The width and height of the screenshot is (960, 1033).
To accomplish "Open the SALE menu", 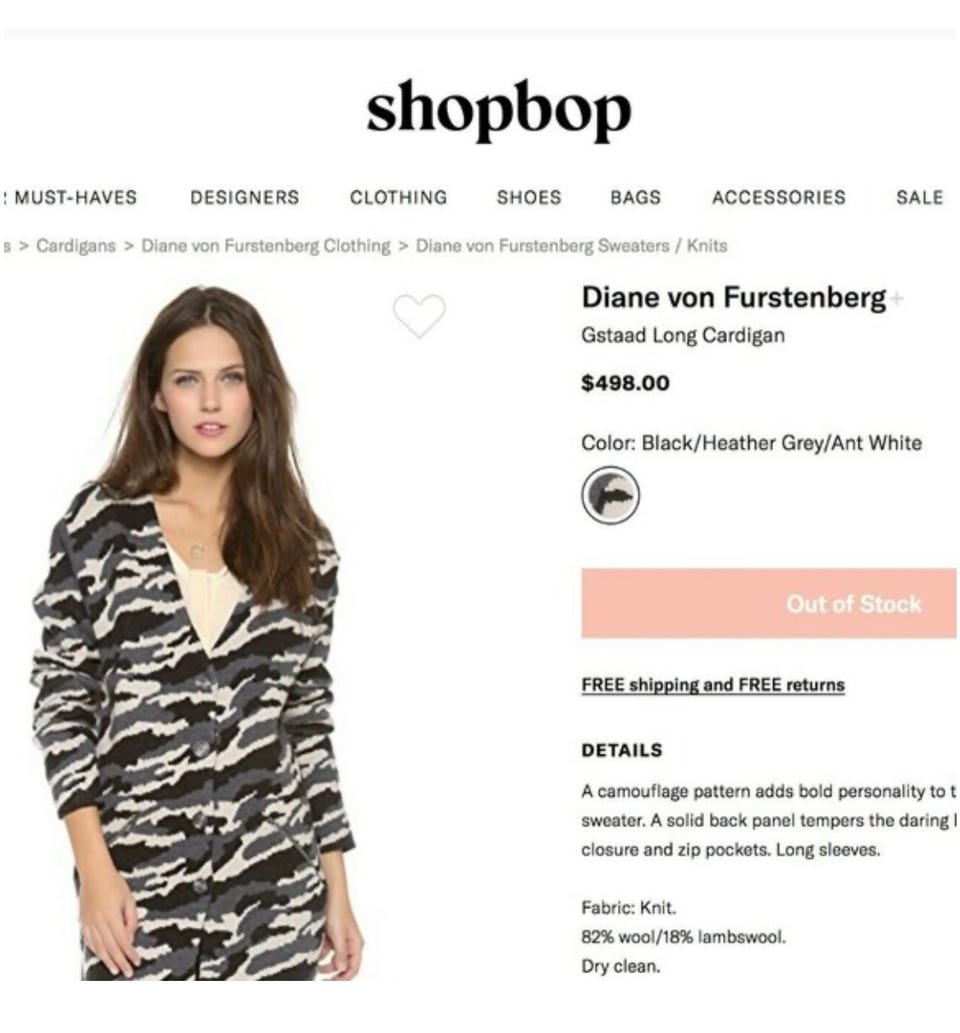I will click(x=919, y=197).
